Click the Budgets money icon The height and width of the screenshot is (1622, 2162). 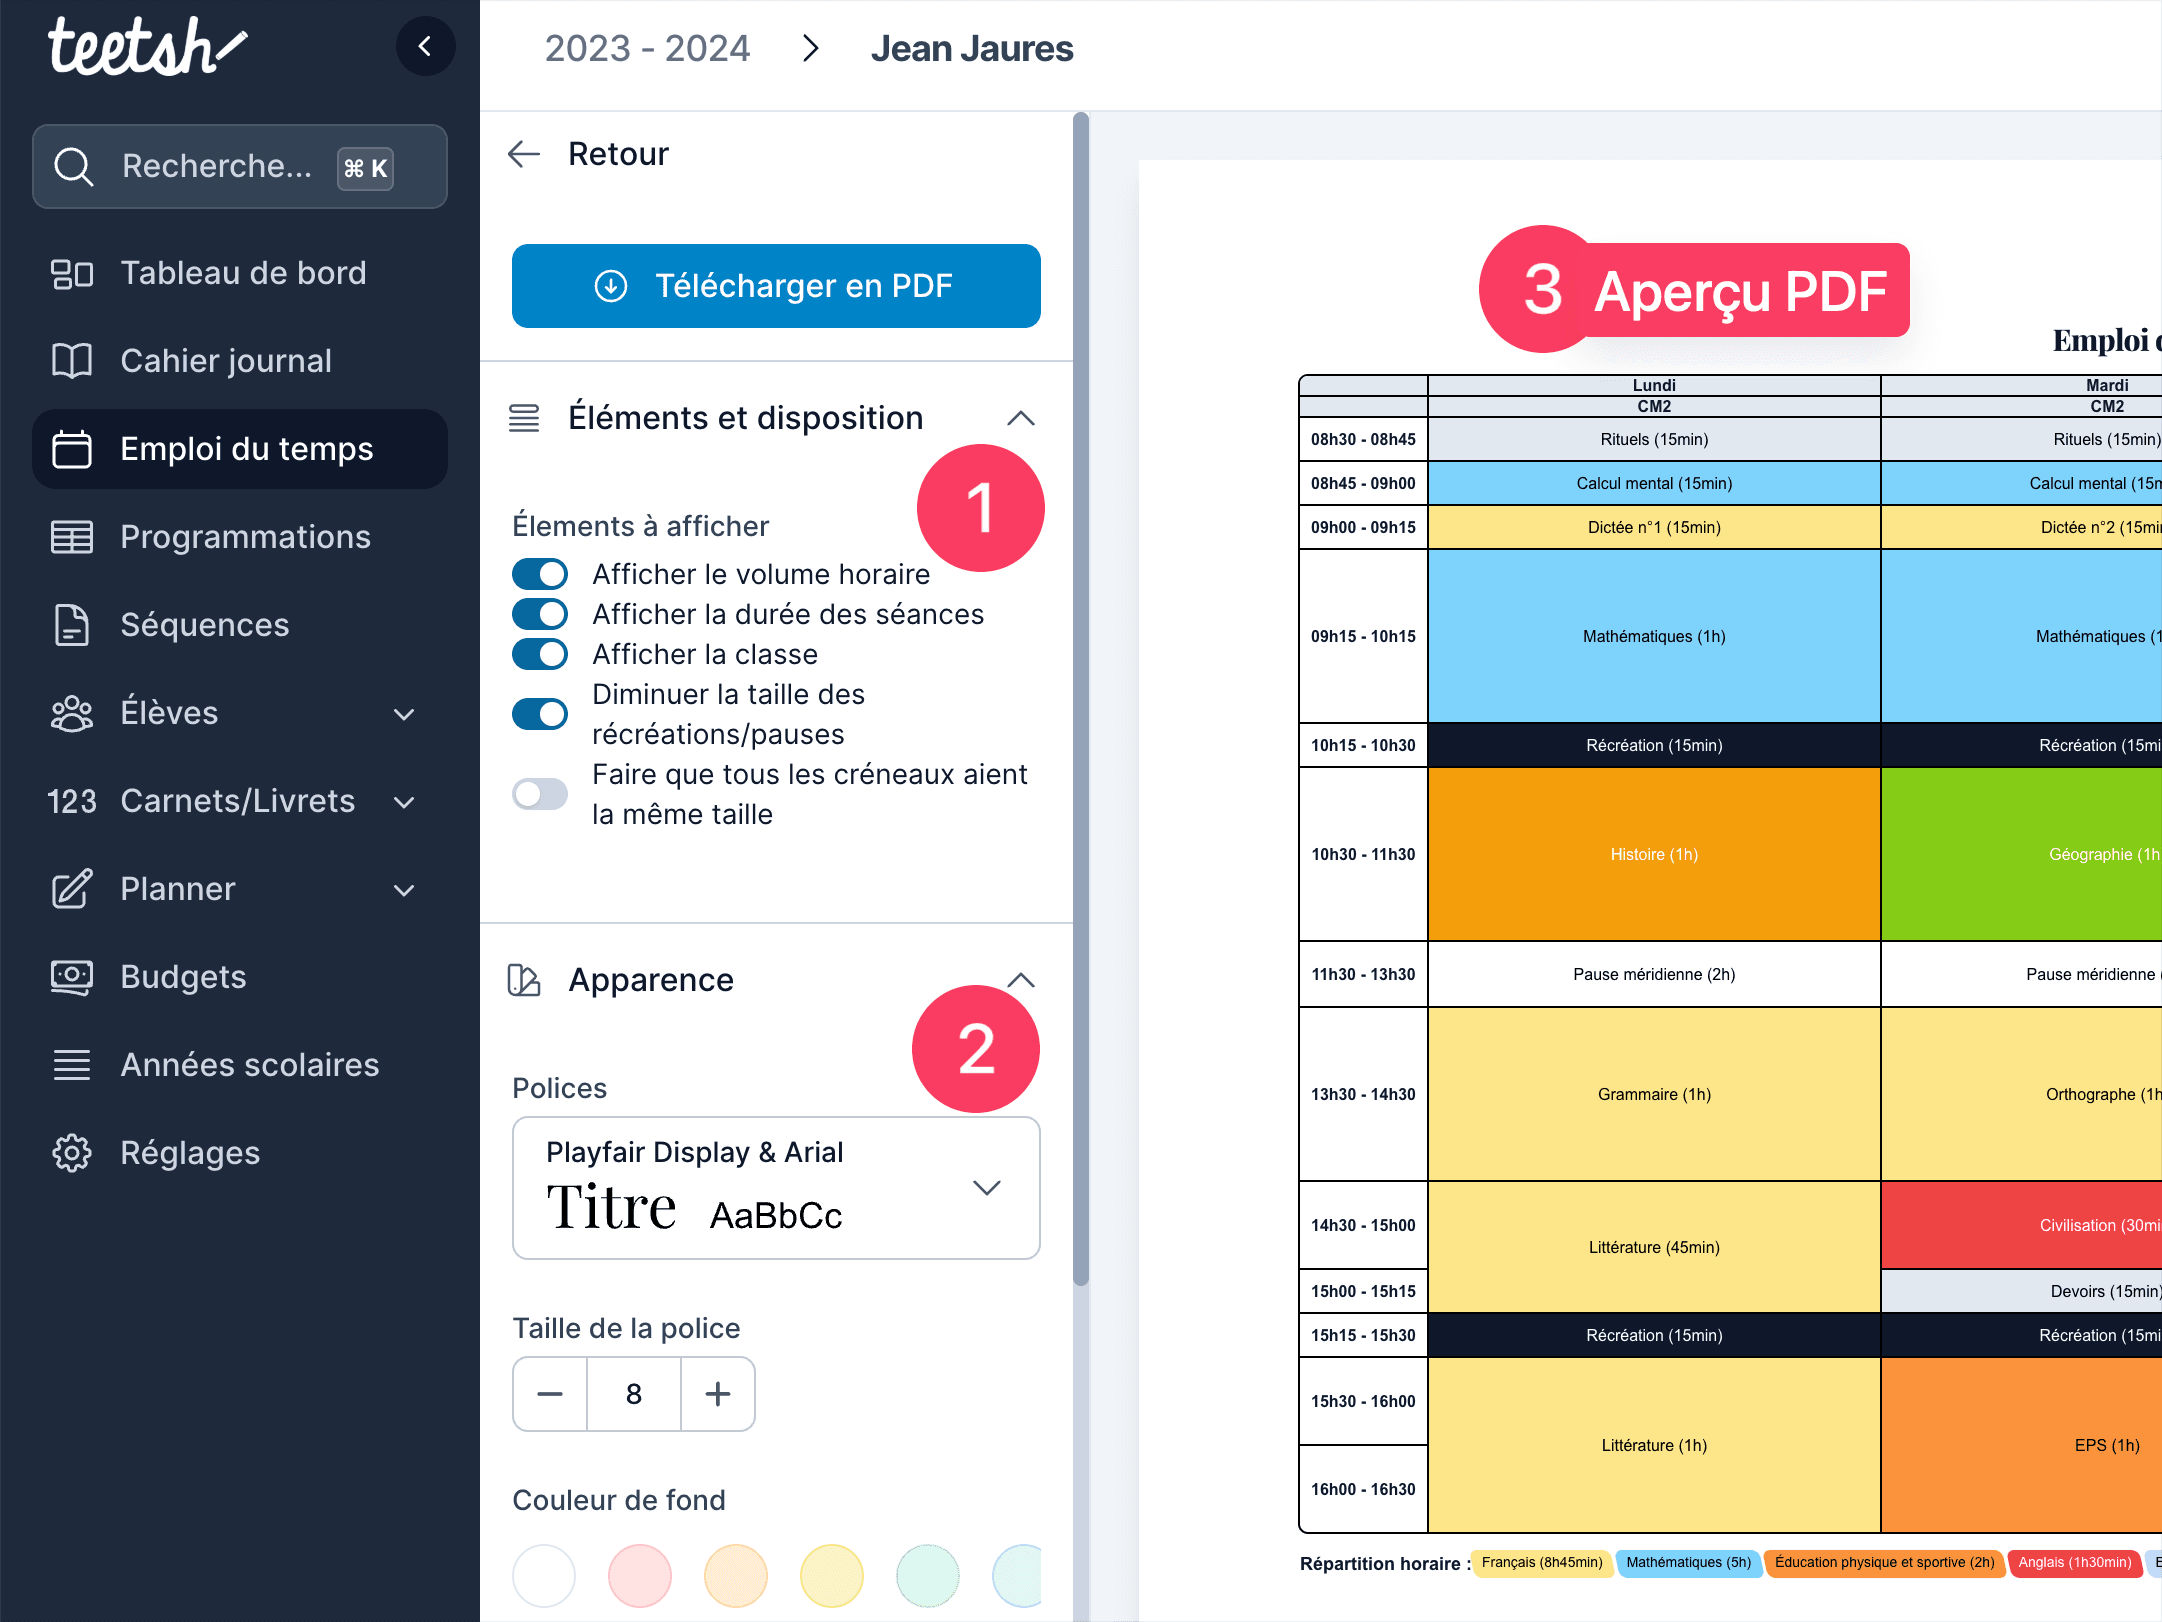click(x=72, y=977)
